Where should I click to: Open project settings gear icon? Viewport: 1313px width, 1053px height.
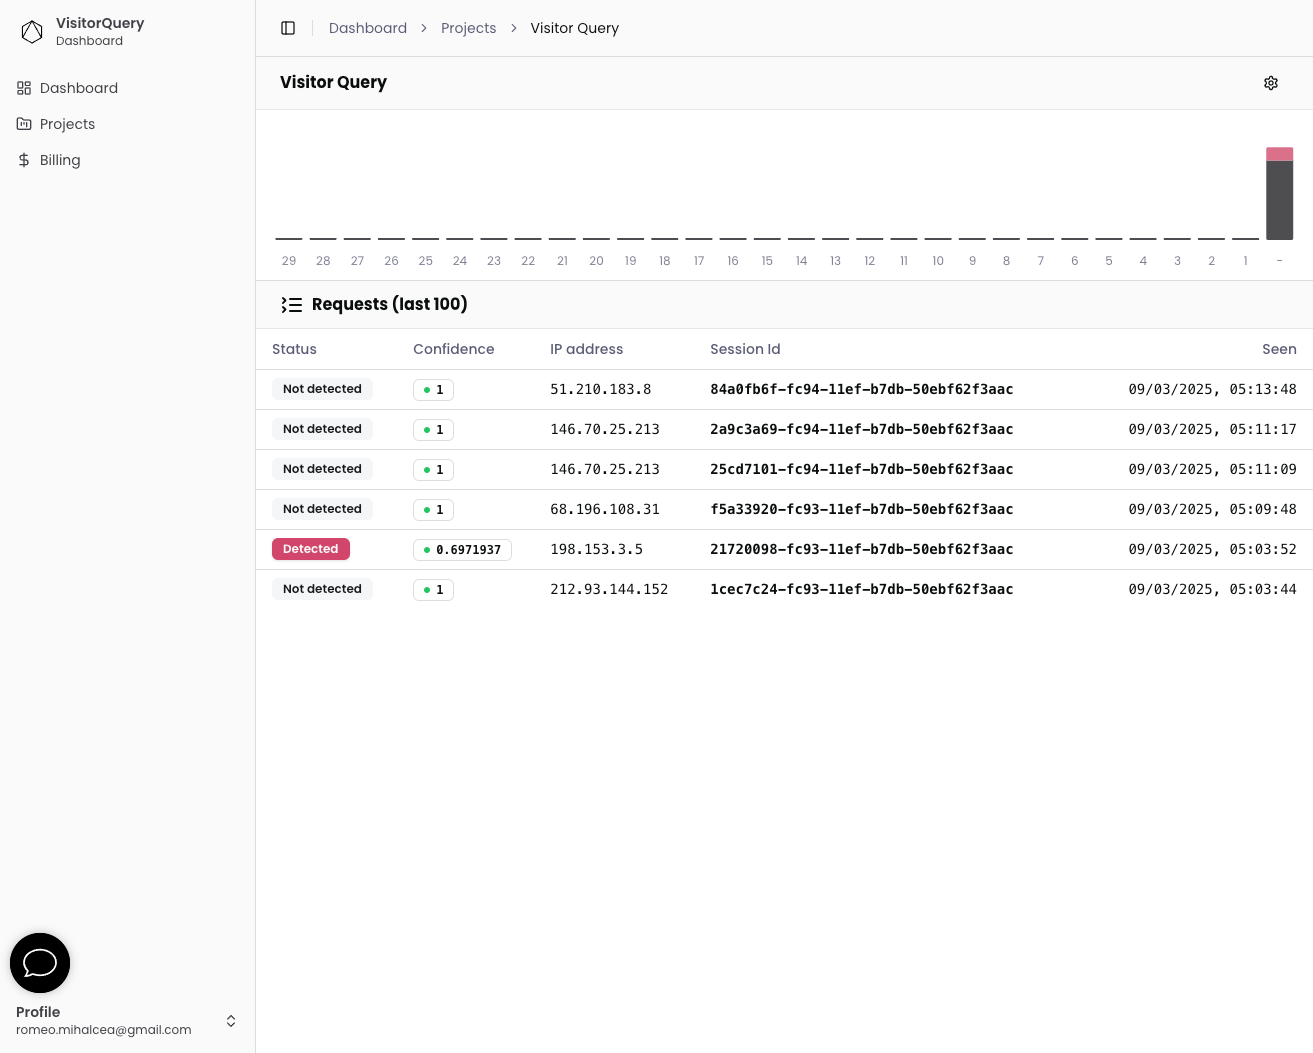click(1271, 83)
